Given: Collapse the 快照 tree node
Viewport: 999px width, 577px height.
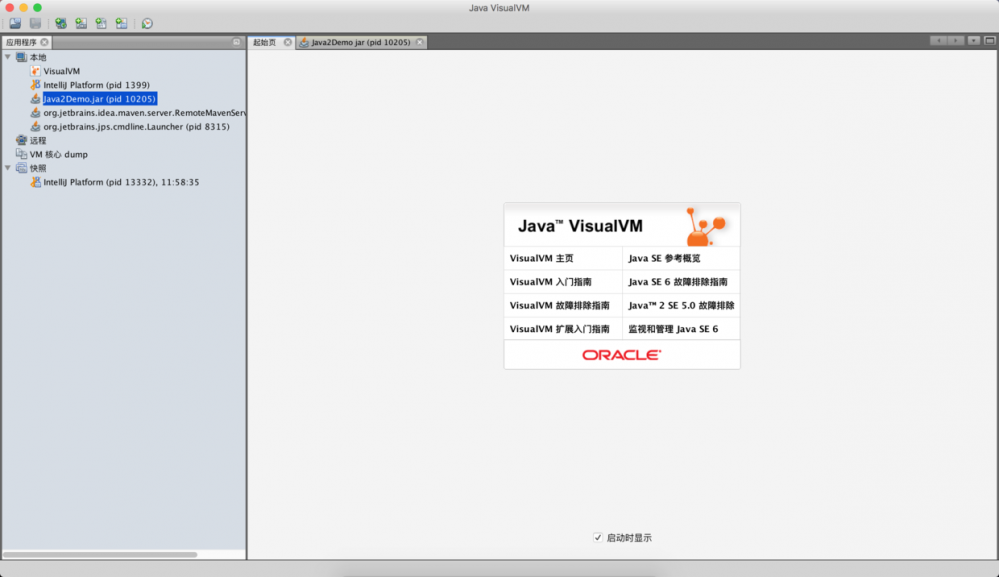Looking at the screenshot, I should tap(10, 169).
